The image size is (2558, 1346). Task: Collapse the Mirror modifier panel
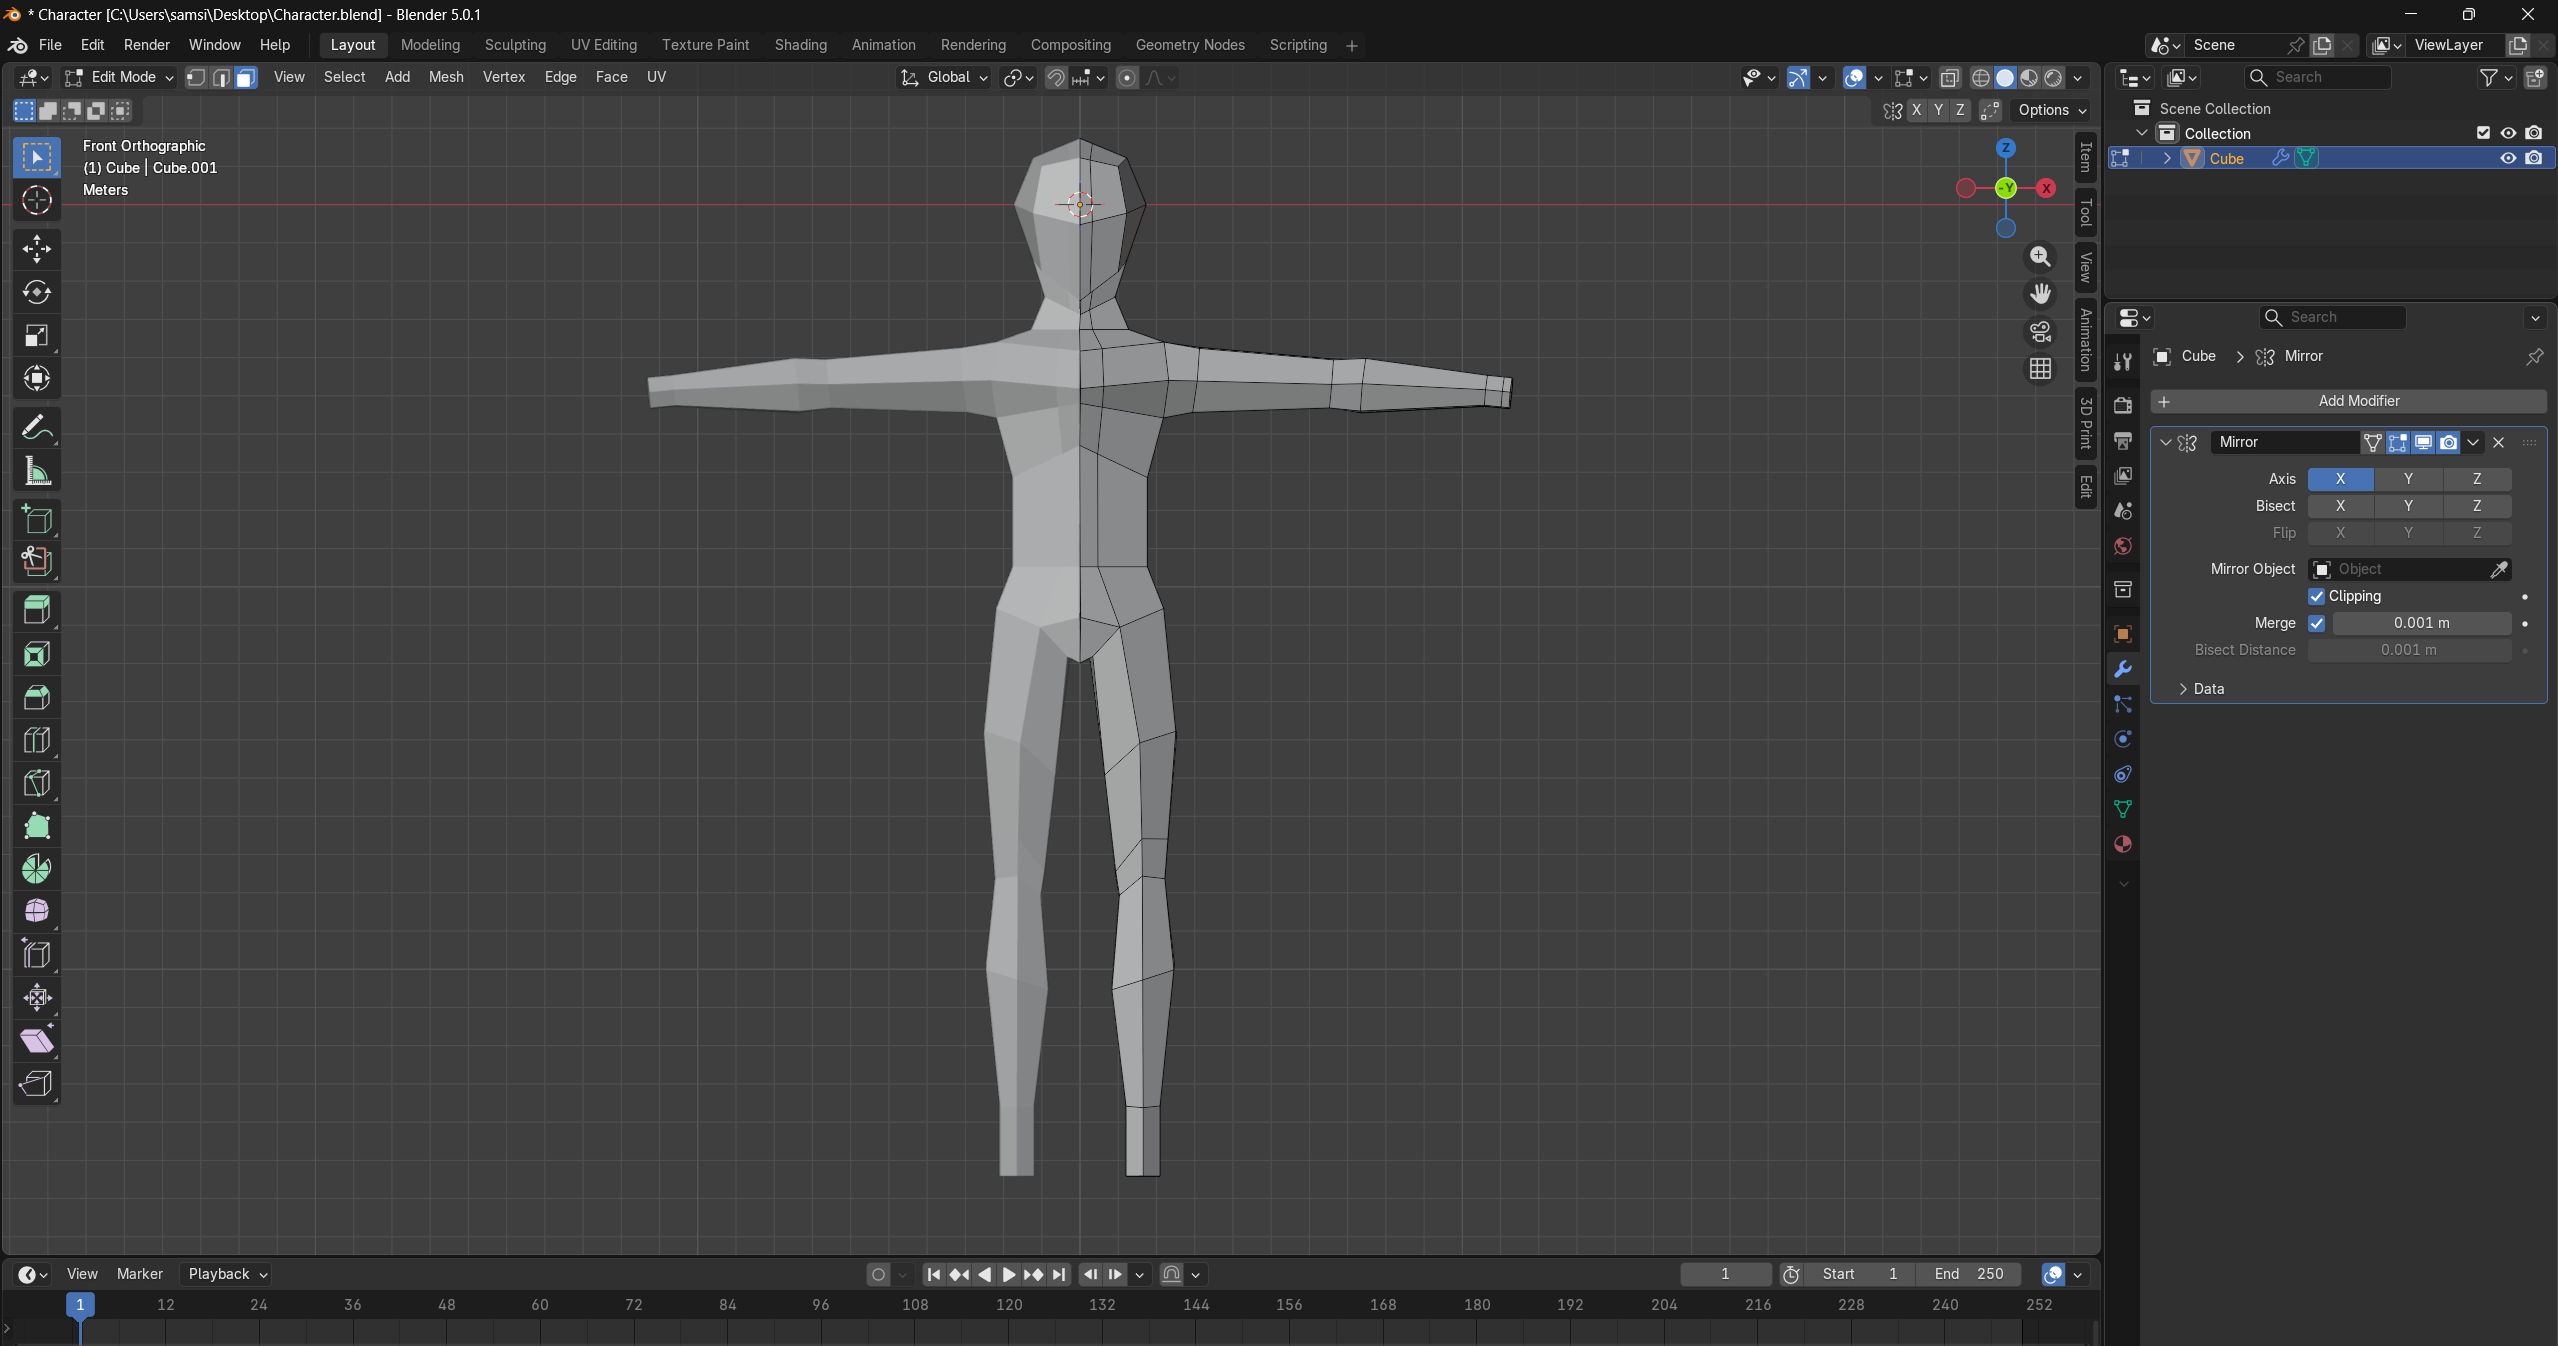coord(2165,442)
